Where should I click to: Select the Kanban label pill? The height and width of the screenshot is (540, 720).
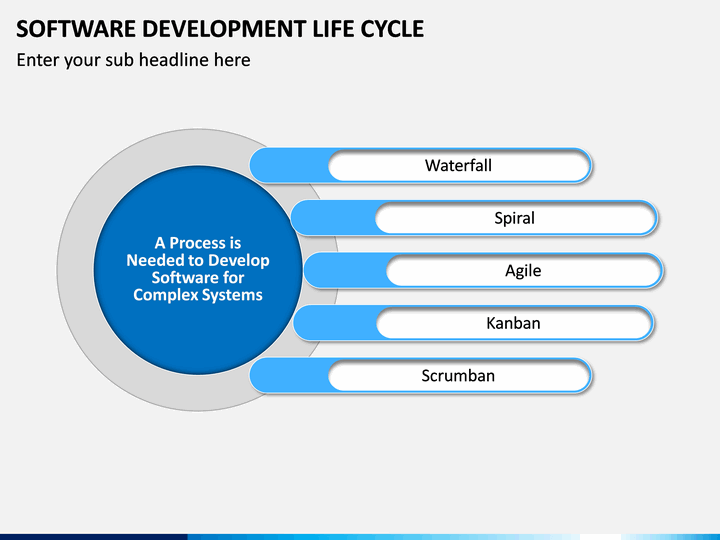(x=514, y=323)
